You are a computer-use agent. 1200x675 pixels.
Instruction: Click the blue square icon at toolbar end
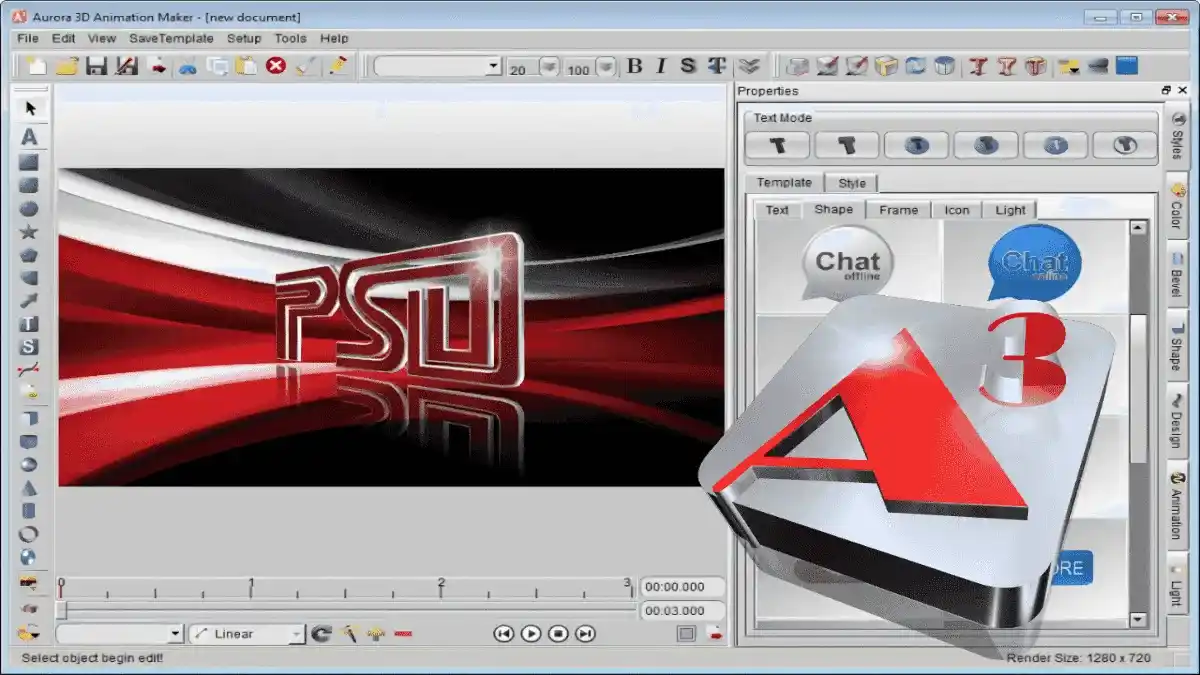pos(1127,66)
